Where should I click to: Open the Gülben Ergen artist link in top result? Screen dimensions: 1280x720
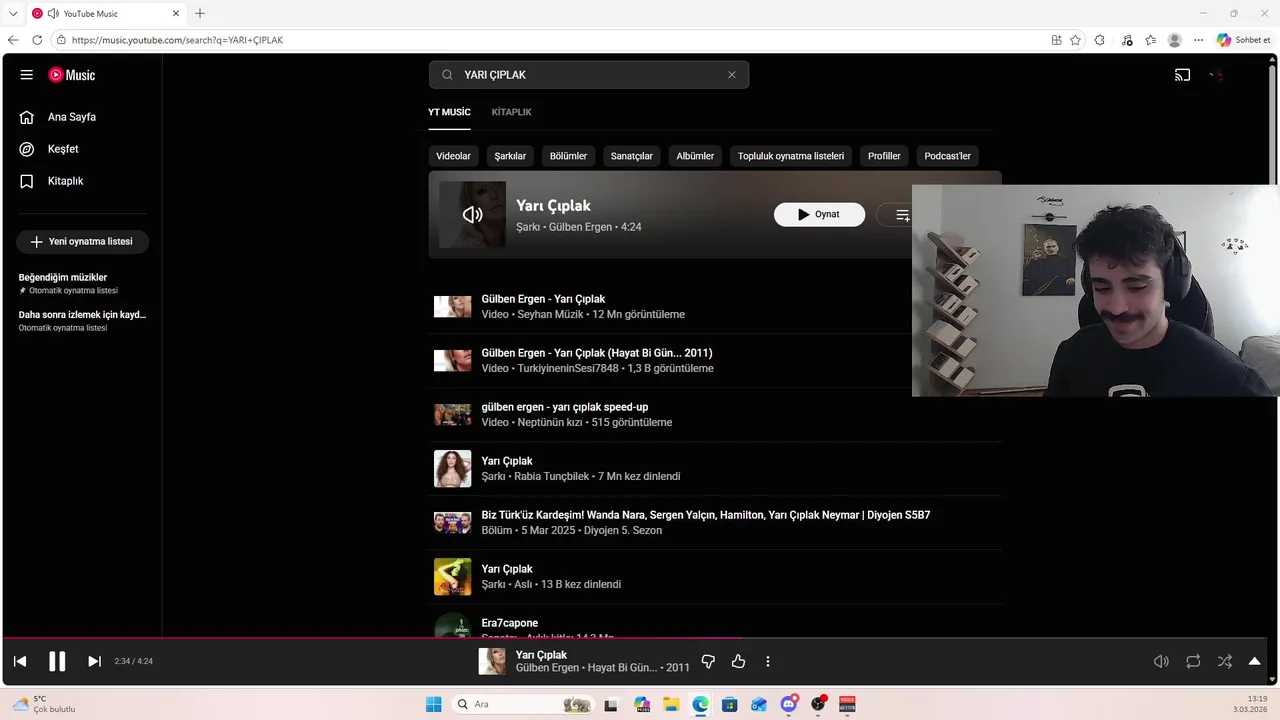point(580,227)
